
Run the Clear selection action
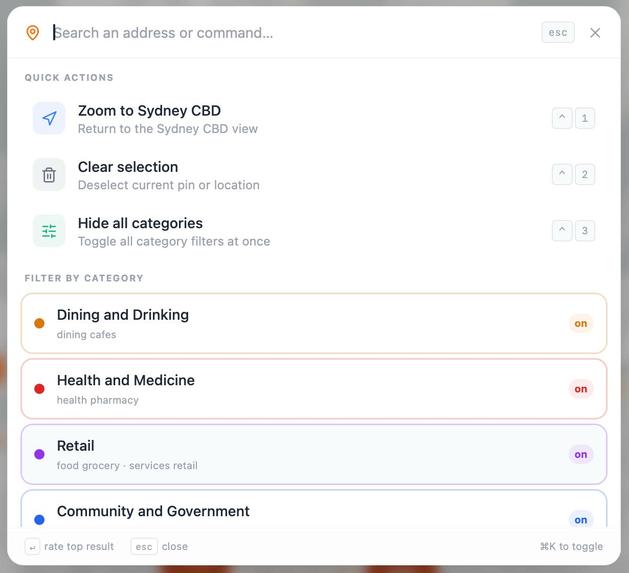click(x=314, y=175)
